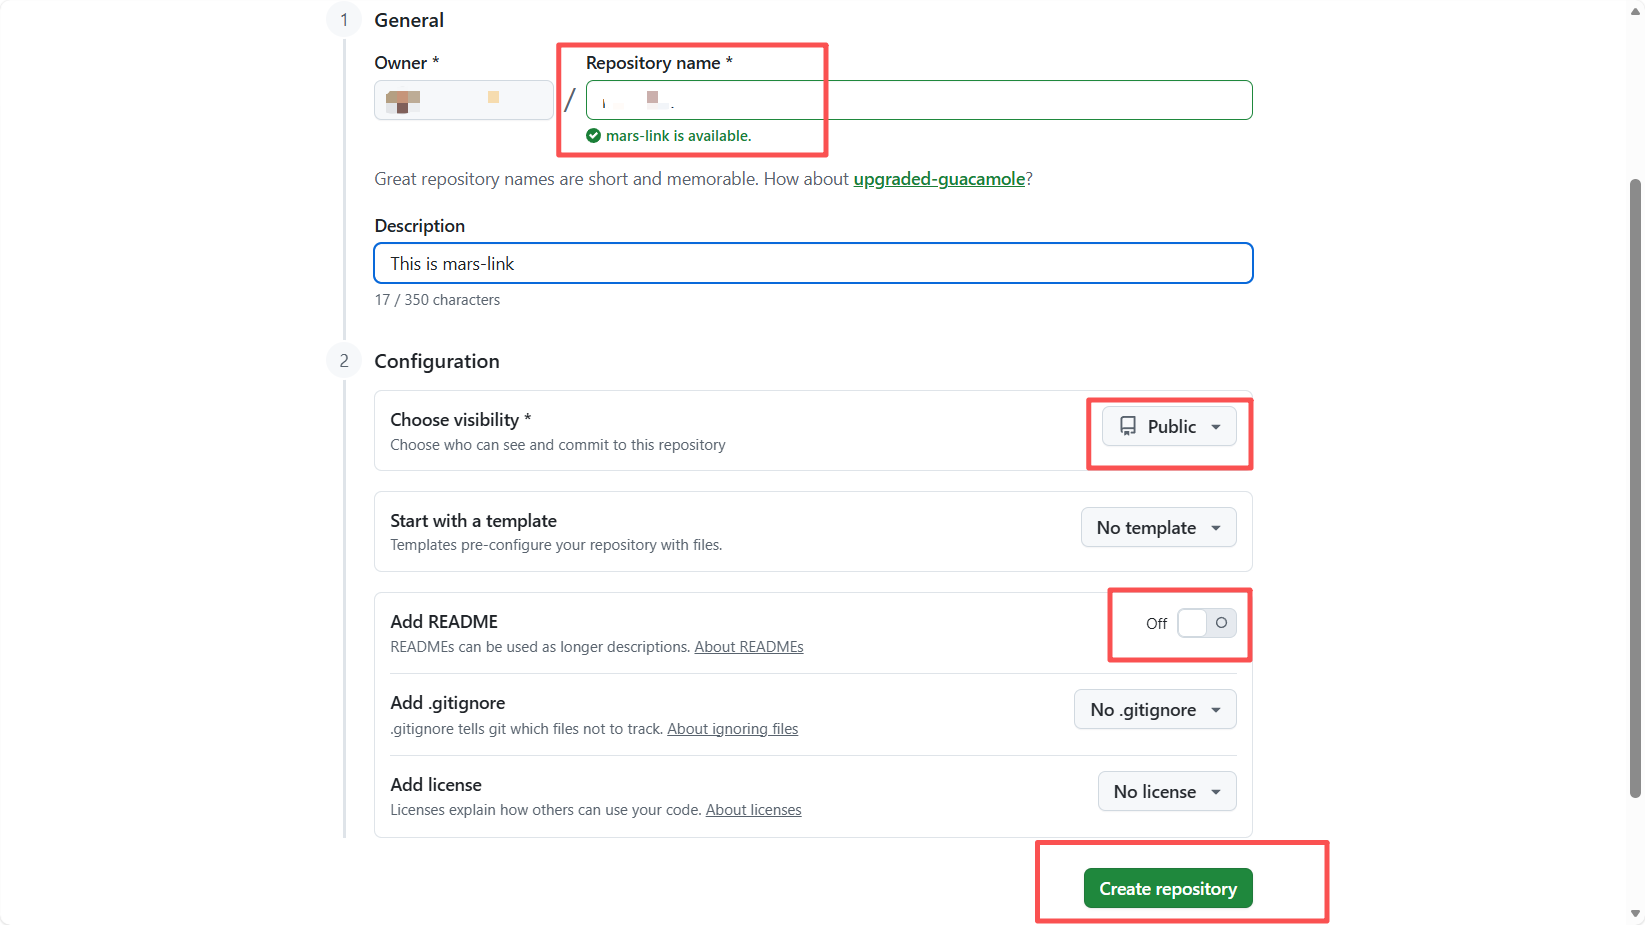Click the green availability checkmark icon
1645x925 pixels.
[593, 136]
